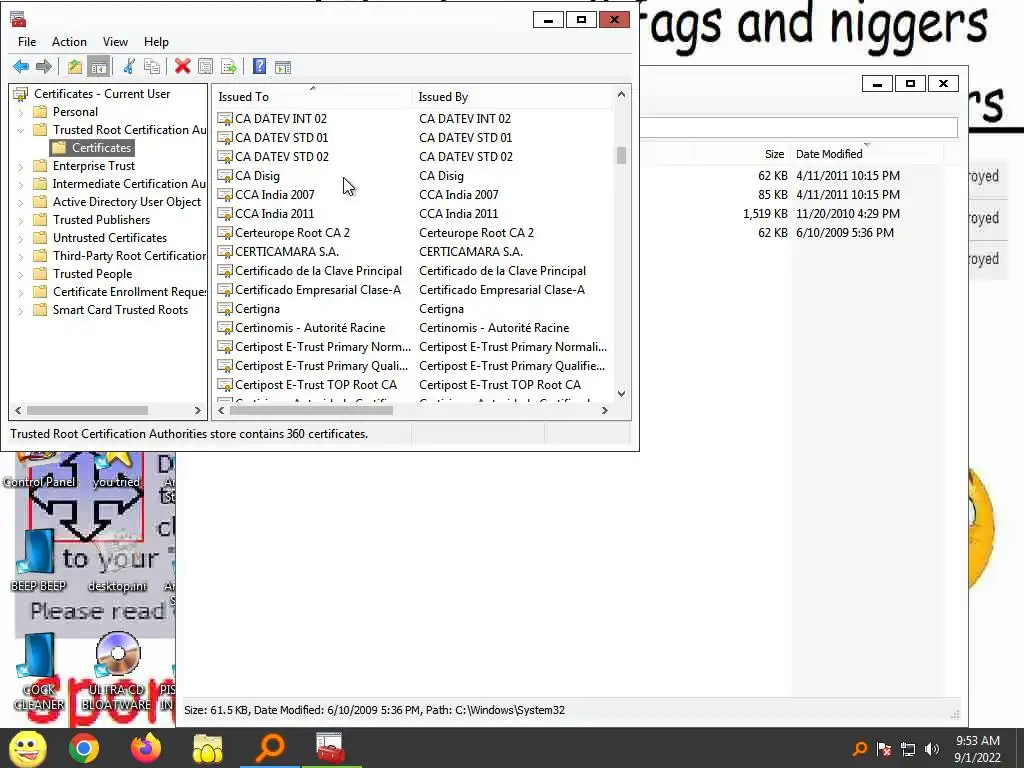Viewport: 1024px width, 768px height.
Task: Click the network tray icon
Action: pyautogui.click(x=908, y=749)
